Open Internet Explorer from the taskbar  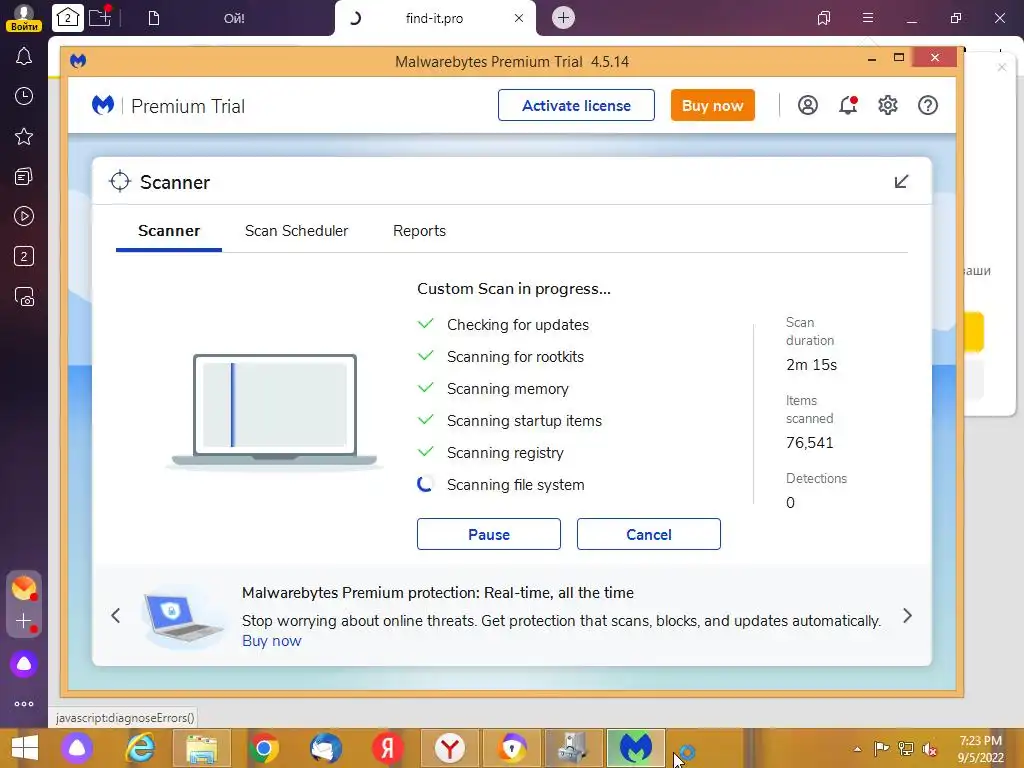click(x=140, y=748)
